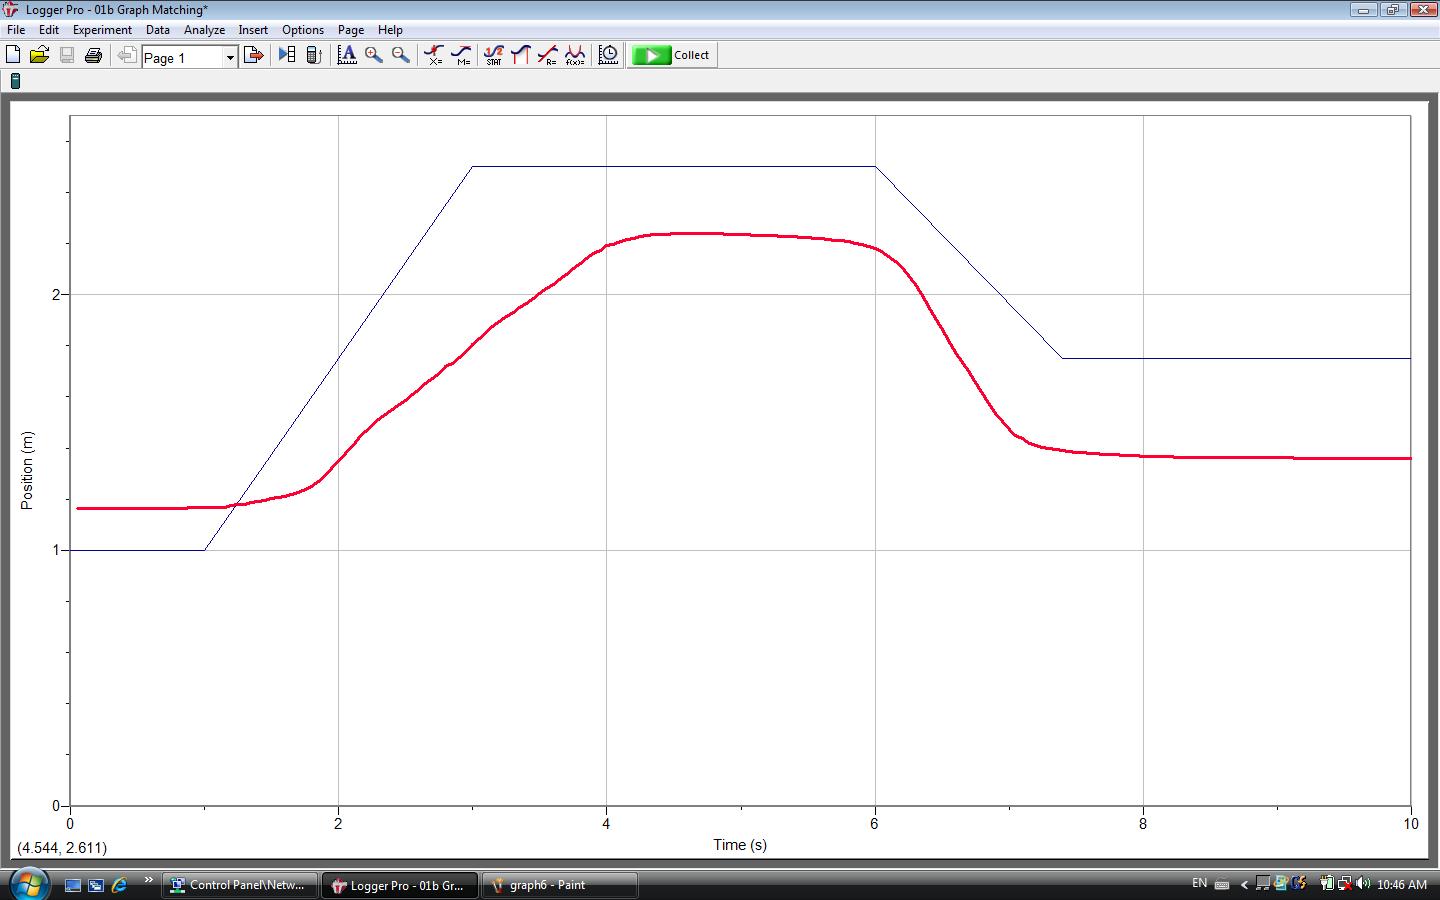Open the Statistics tool
1440x900 pixels.
(494, 55)
